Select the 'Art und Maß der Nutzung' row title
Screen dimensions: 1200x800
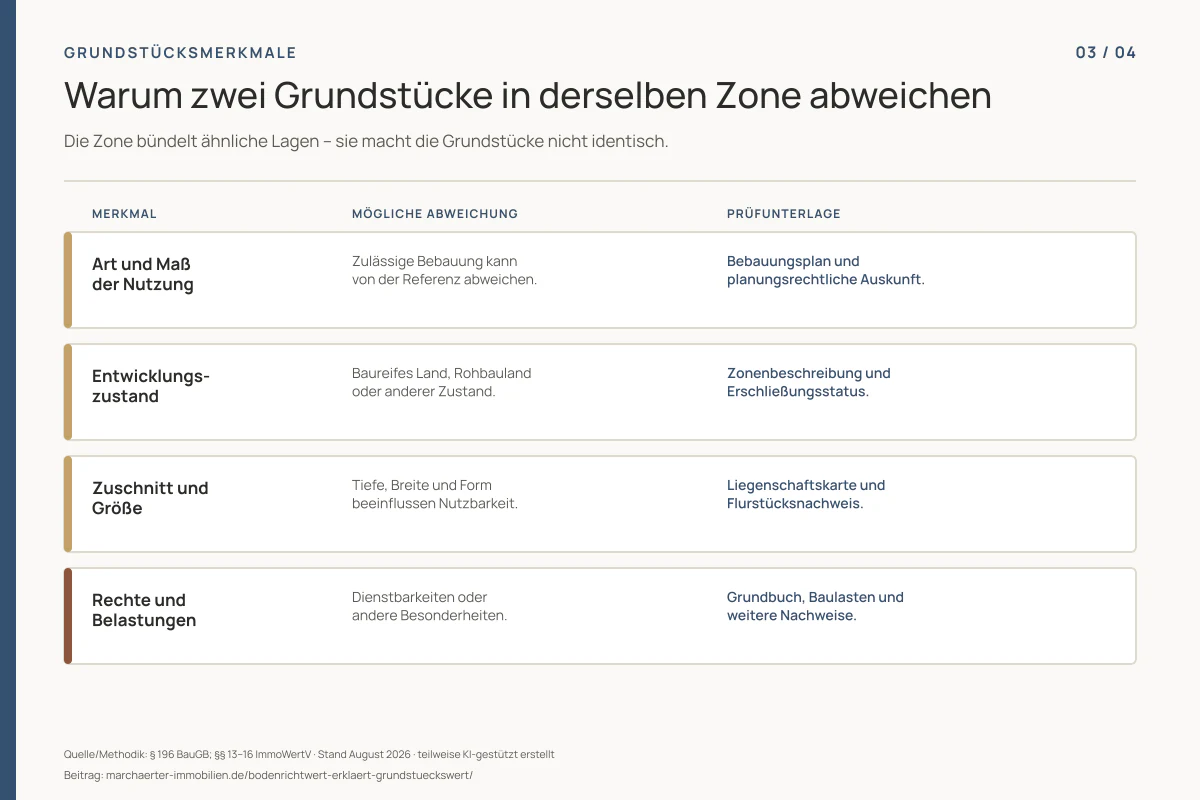(143, 274)
